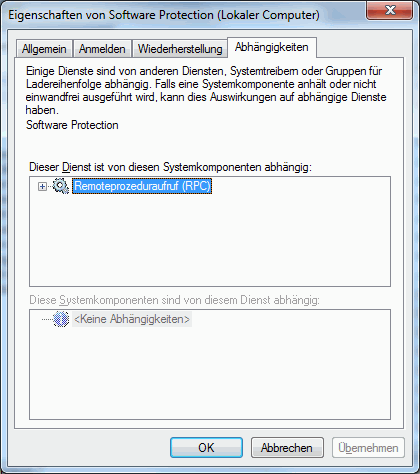
Task: Cancel with the Abbrechen button
Action: (287, 447)
